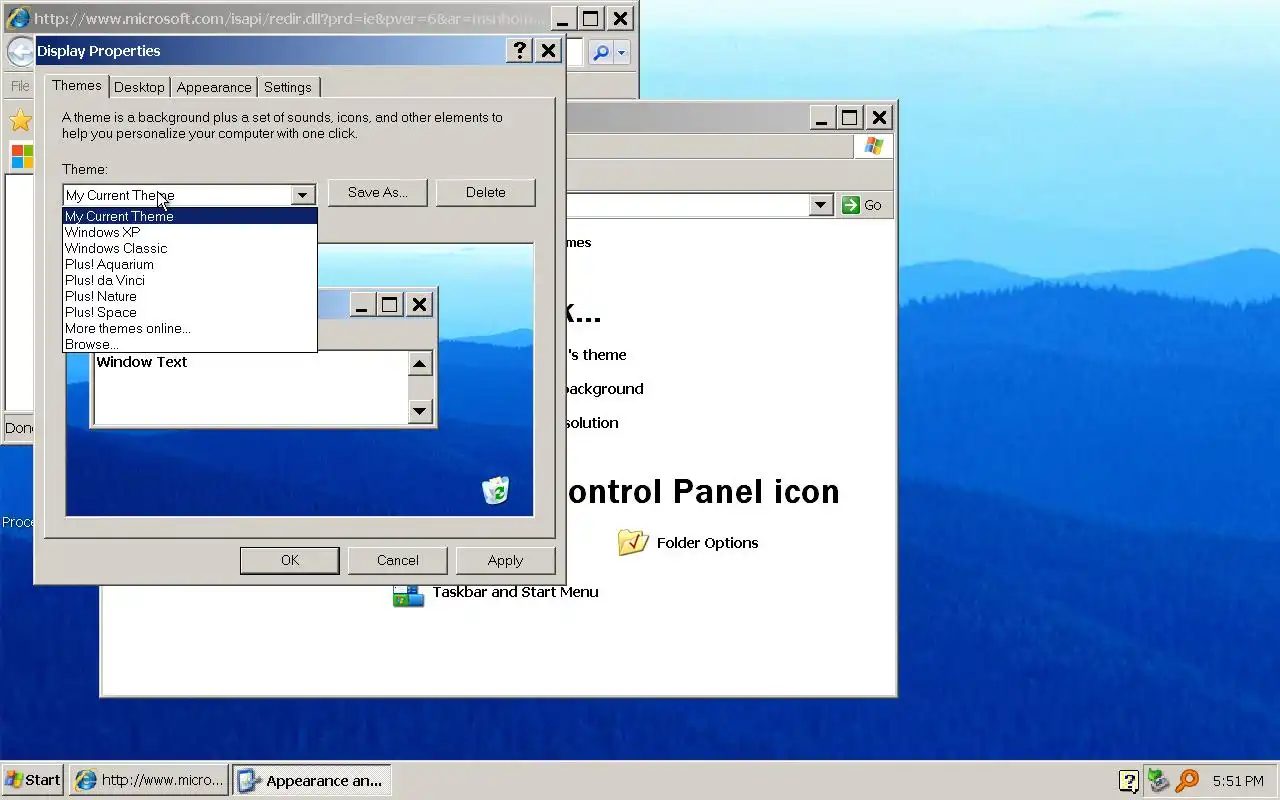
Task: Switch to the Desktop tab
Action: [139, 87]
